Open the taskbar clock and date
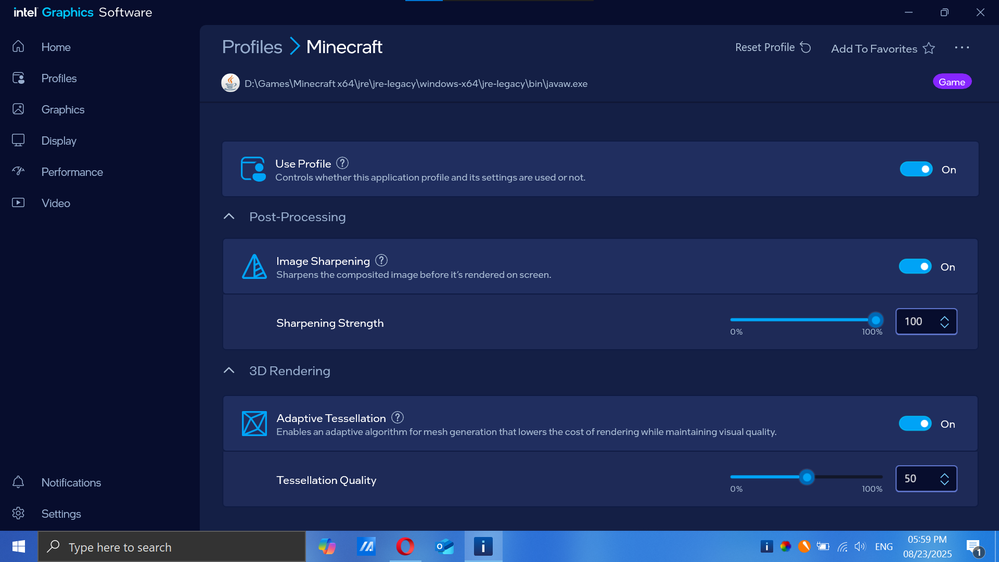The image size is (999, 562). click(927, 547)
